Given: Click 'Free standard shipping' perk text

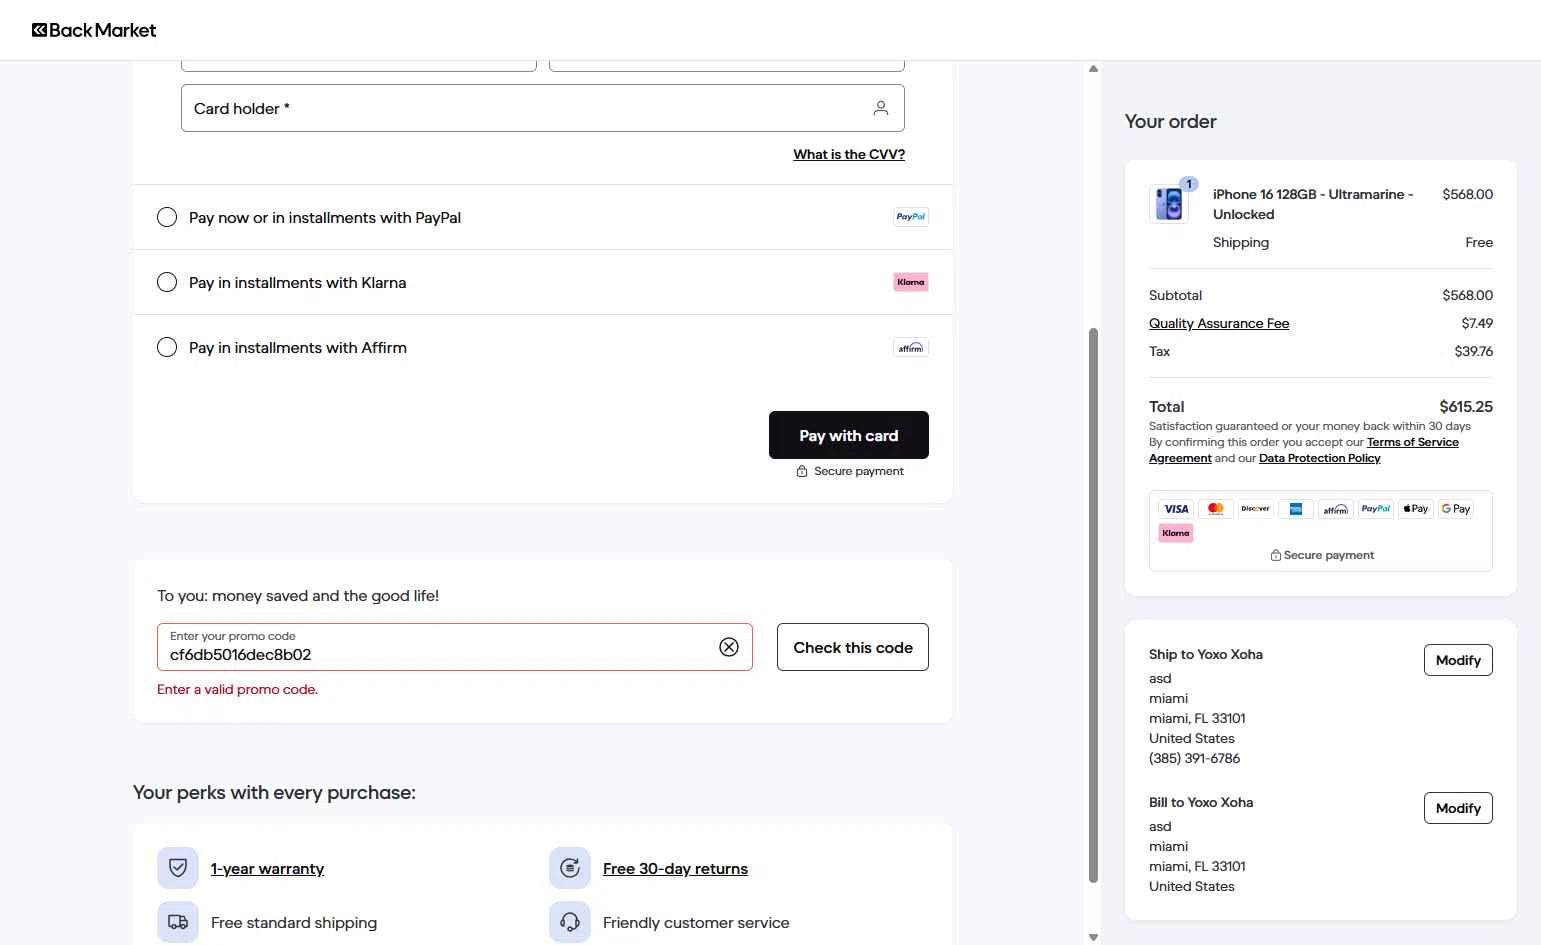Looking at the screenshot, I should tap(294, 922).
